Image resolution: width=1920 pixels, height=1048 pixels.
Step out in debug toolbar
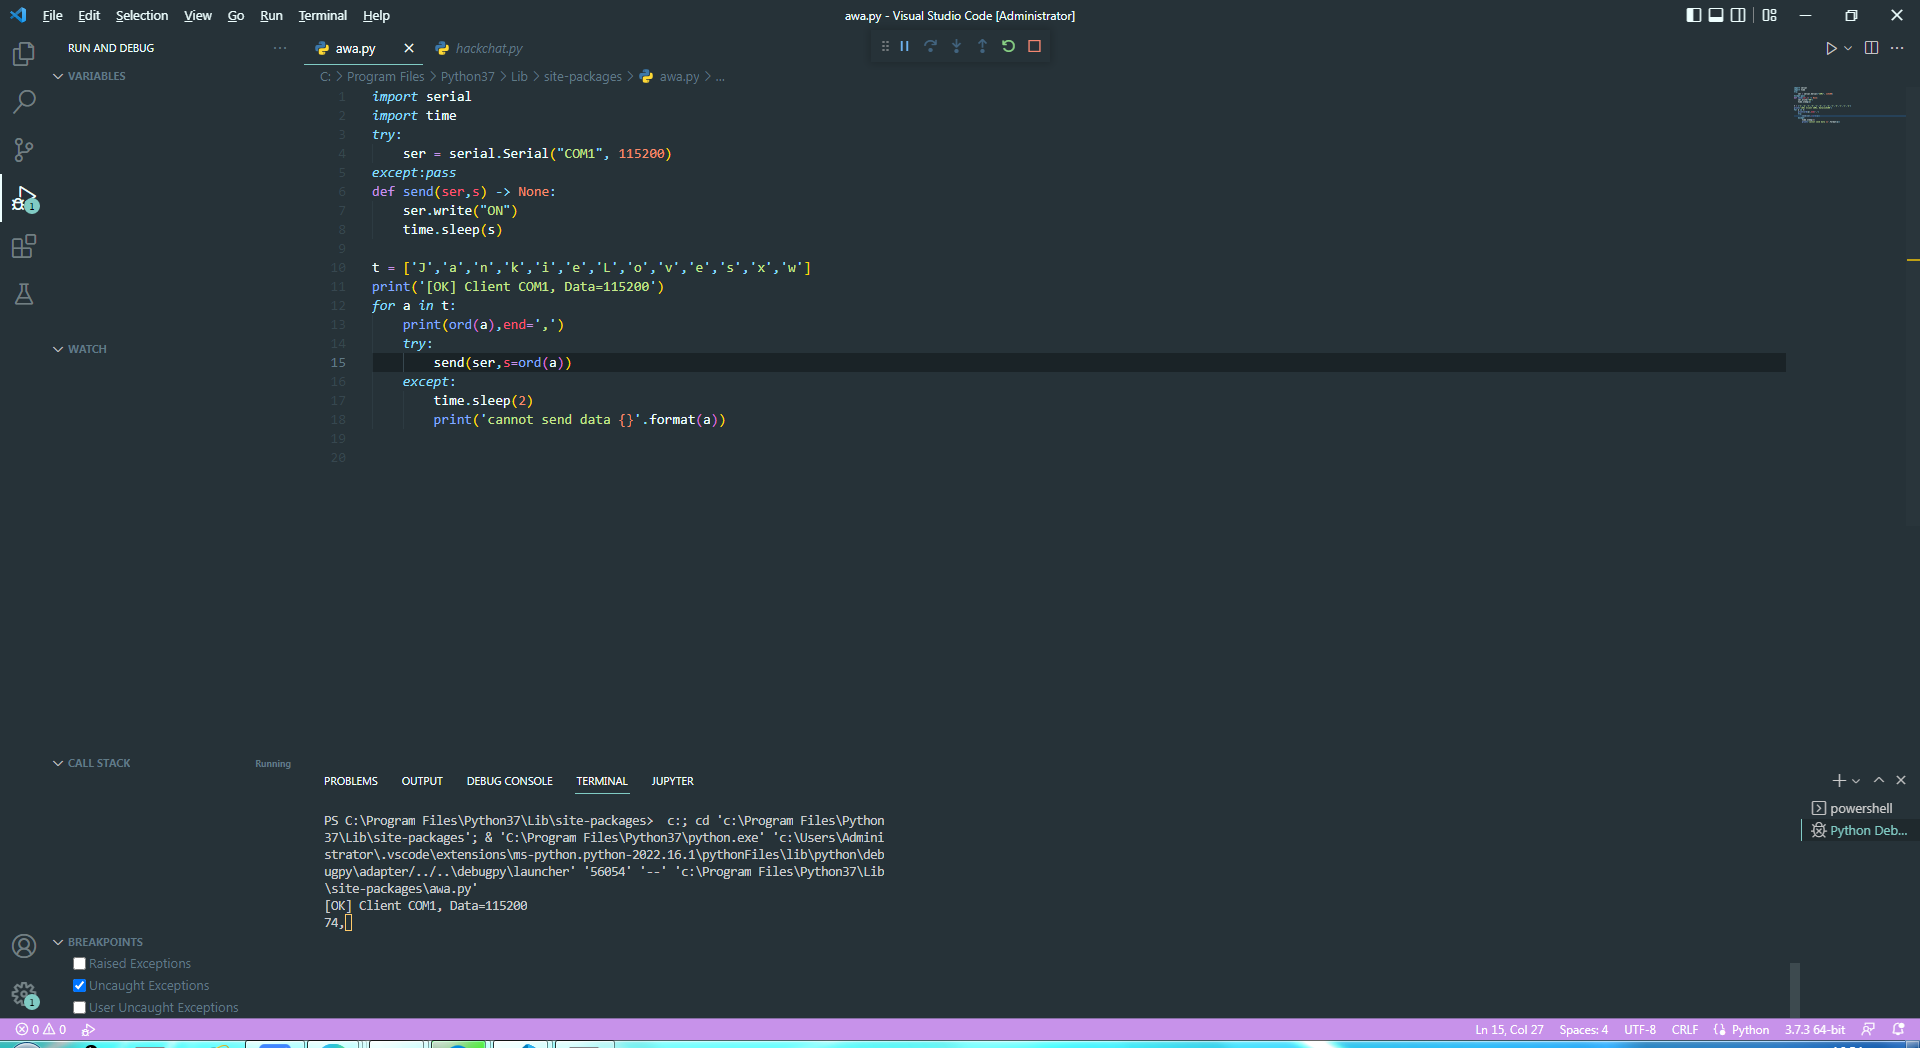(982, 46)
